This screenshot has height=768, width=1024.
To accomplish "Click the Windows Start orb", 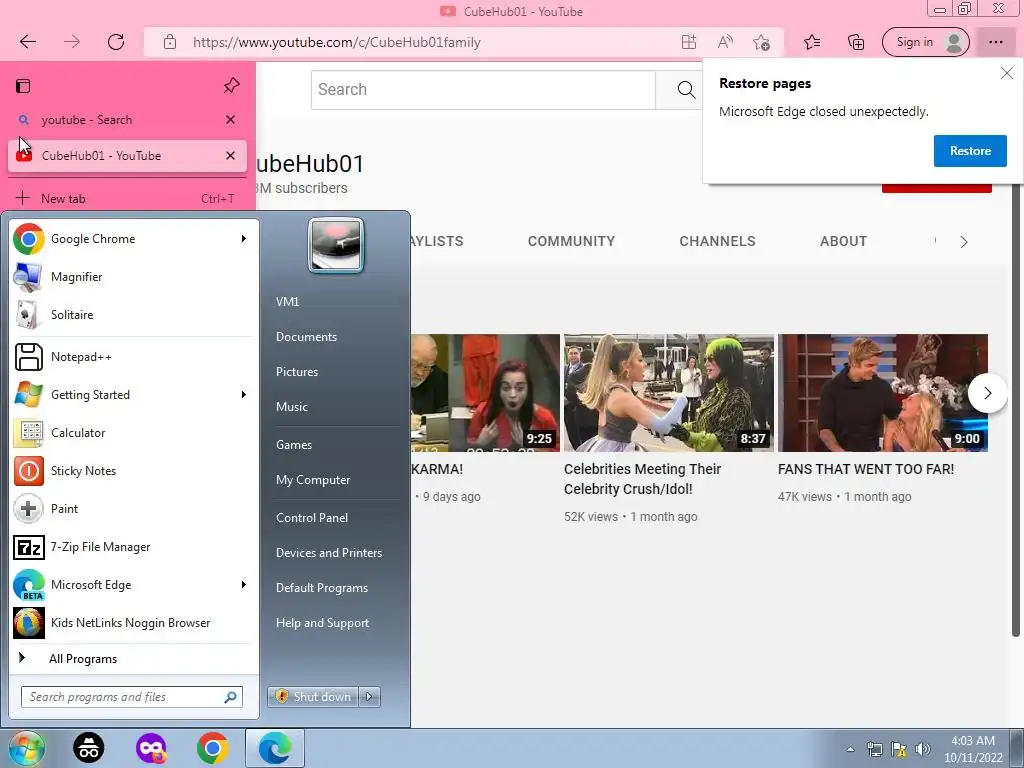I will tap(27, 748).
